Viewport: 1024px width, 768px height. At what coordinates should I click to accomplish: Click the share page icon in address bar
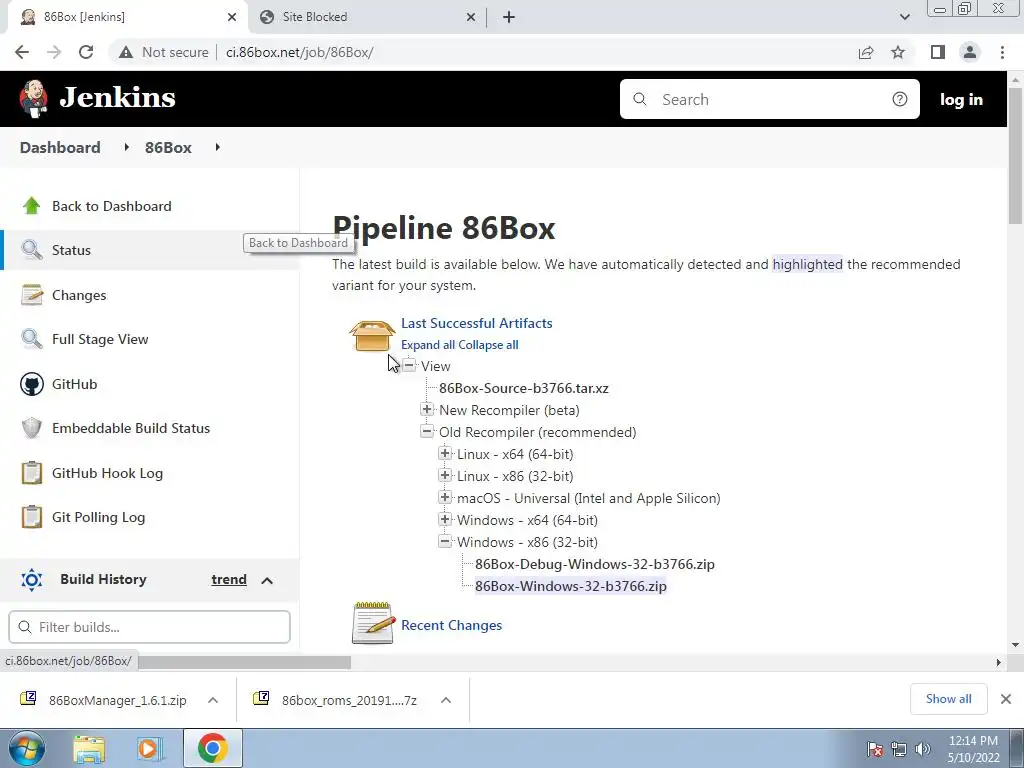coord(866,52)
